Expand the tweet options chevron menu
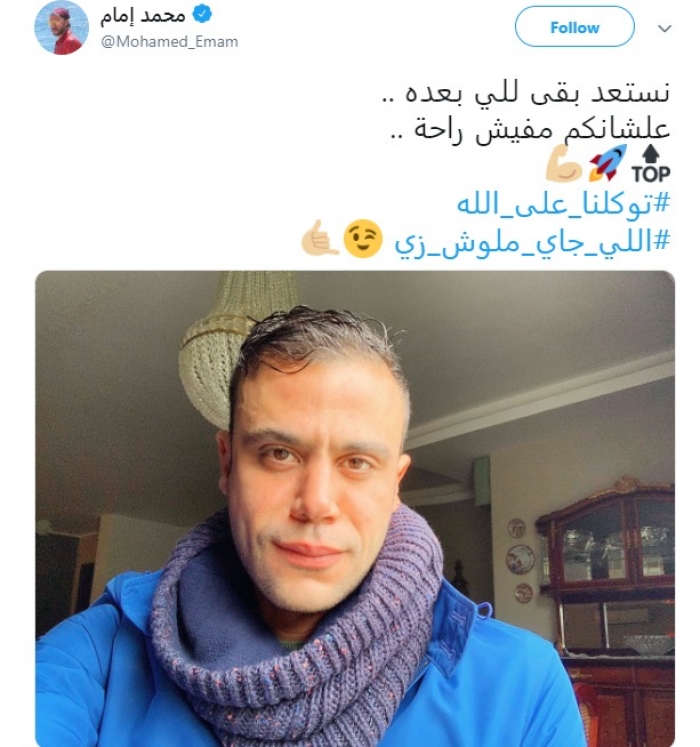Screen dimensions: 700x747 [x=665, y=28]
